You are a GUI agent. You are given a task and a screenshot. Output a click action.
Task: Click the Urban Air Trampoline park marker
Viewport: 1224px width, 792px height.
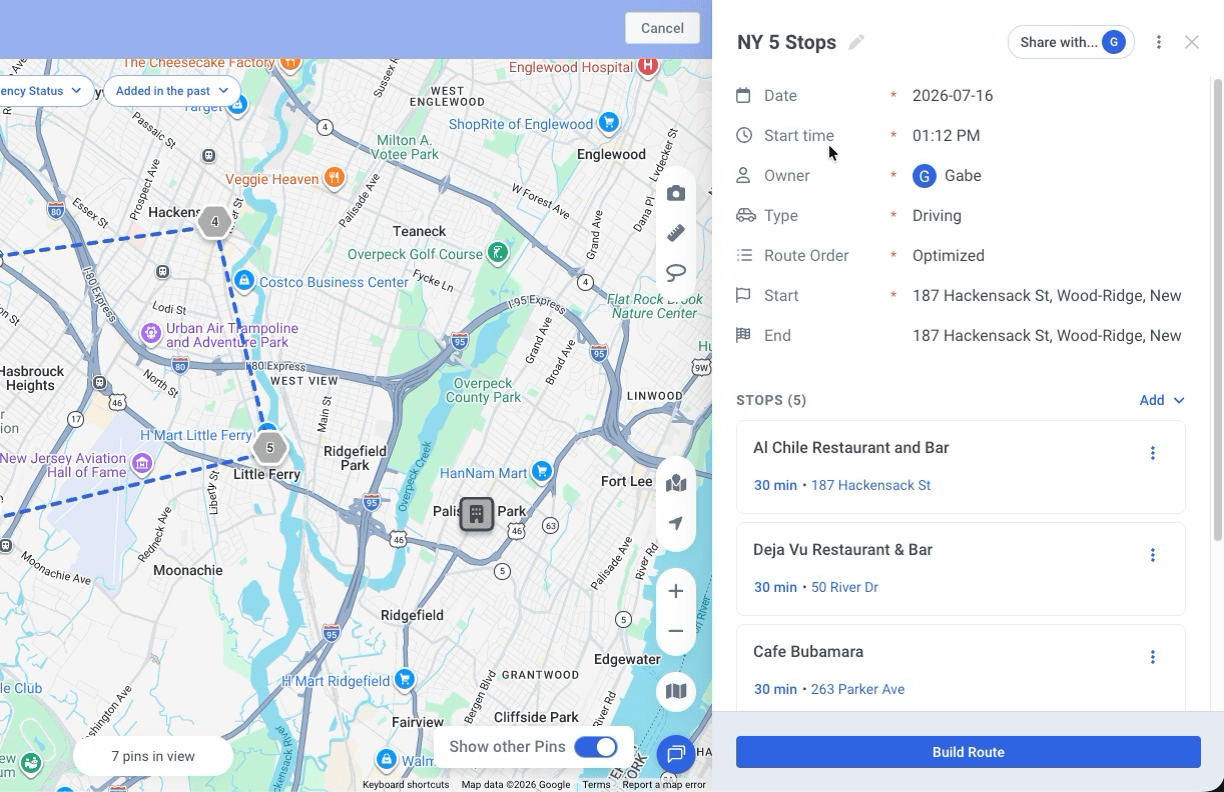coord(151,333)
